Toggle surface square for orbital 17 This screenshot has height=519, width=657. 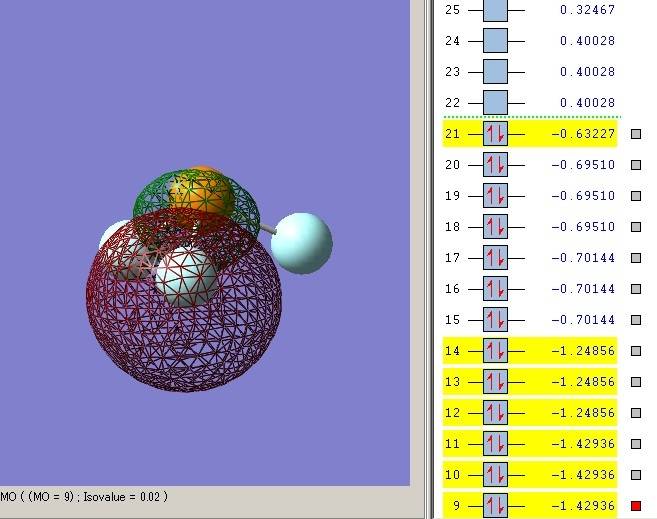636,258
